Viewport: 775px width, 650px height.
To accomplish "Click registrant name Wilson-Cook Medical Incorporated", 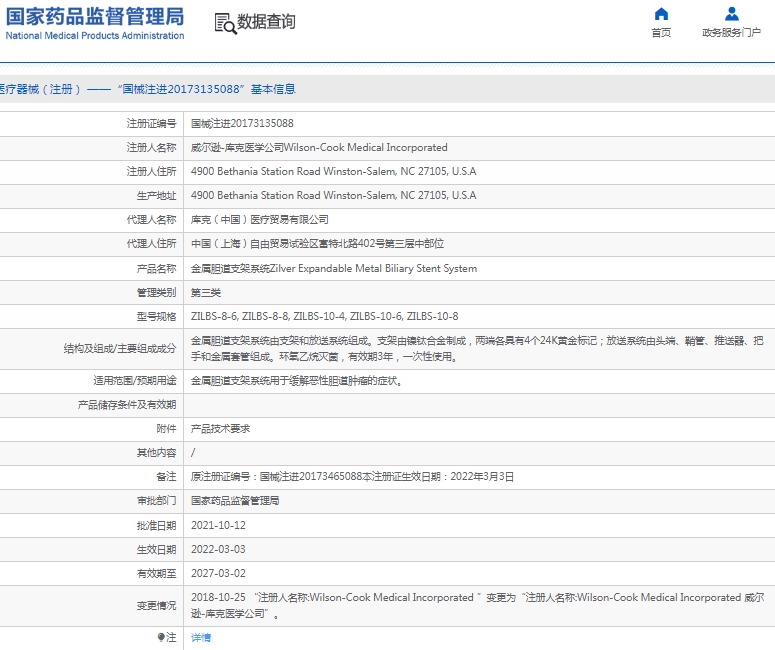I will click(319, 147).
